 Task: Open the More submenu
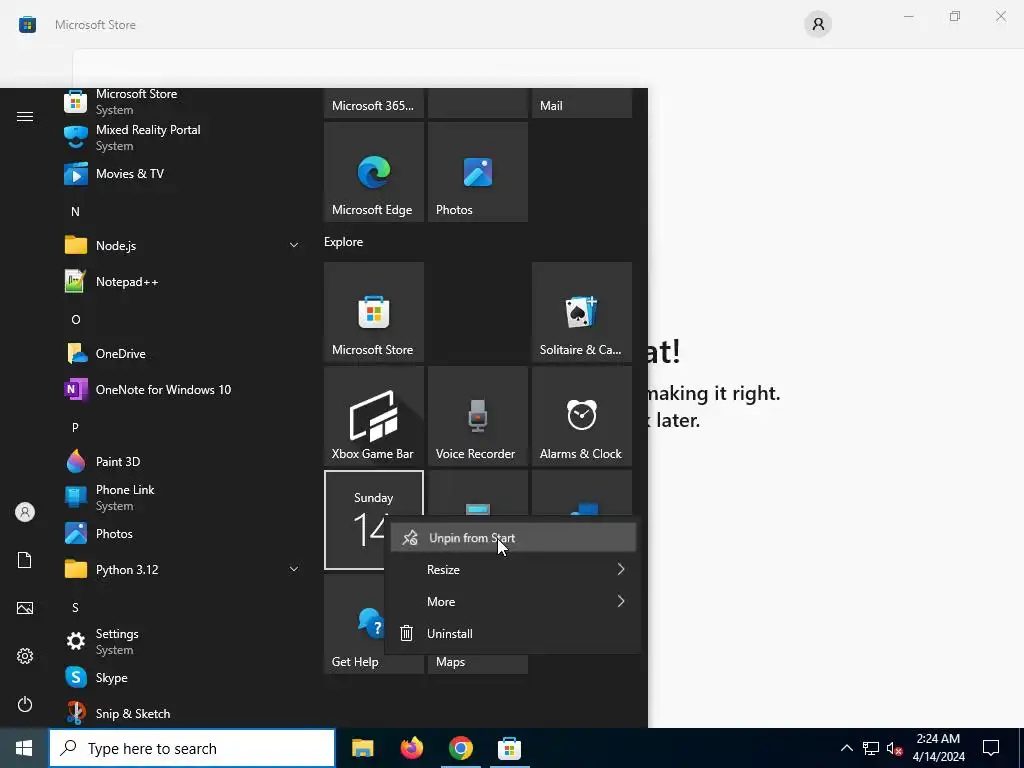click(x=513, y=601)
